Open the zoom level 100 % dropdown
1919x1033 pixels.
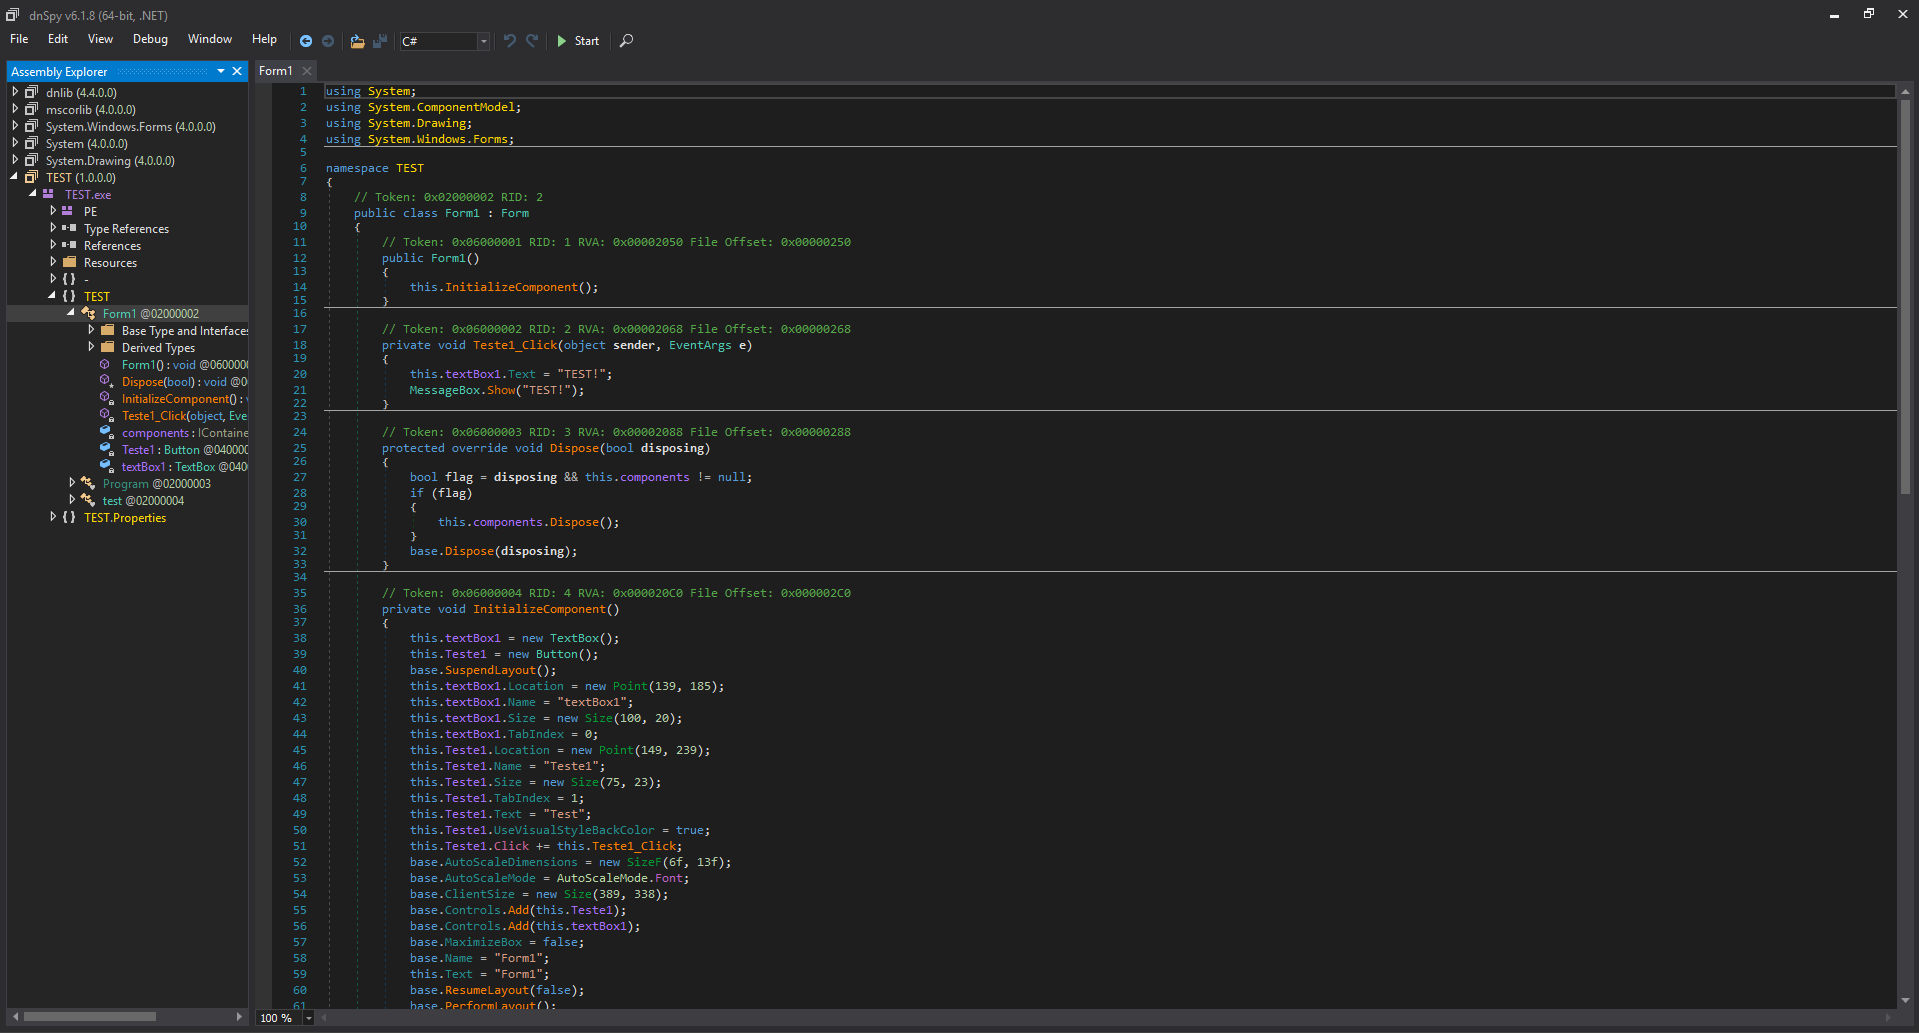308,1018
